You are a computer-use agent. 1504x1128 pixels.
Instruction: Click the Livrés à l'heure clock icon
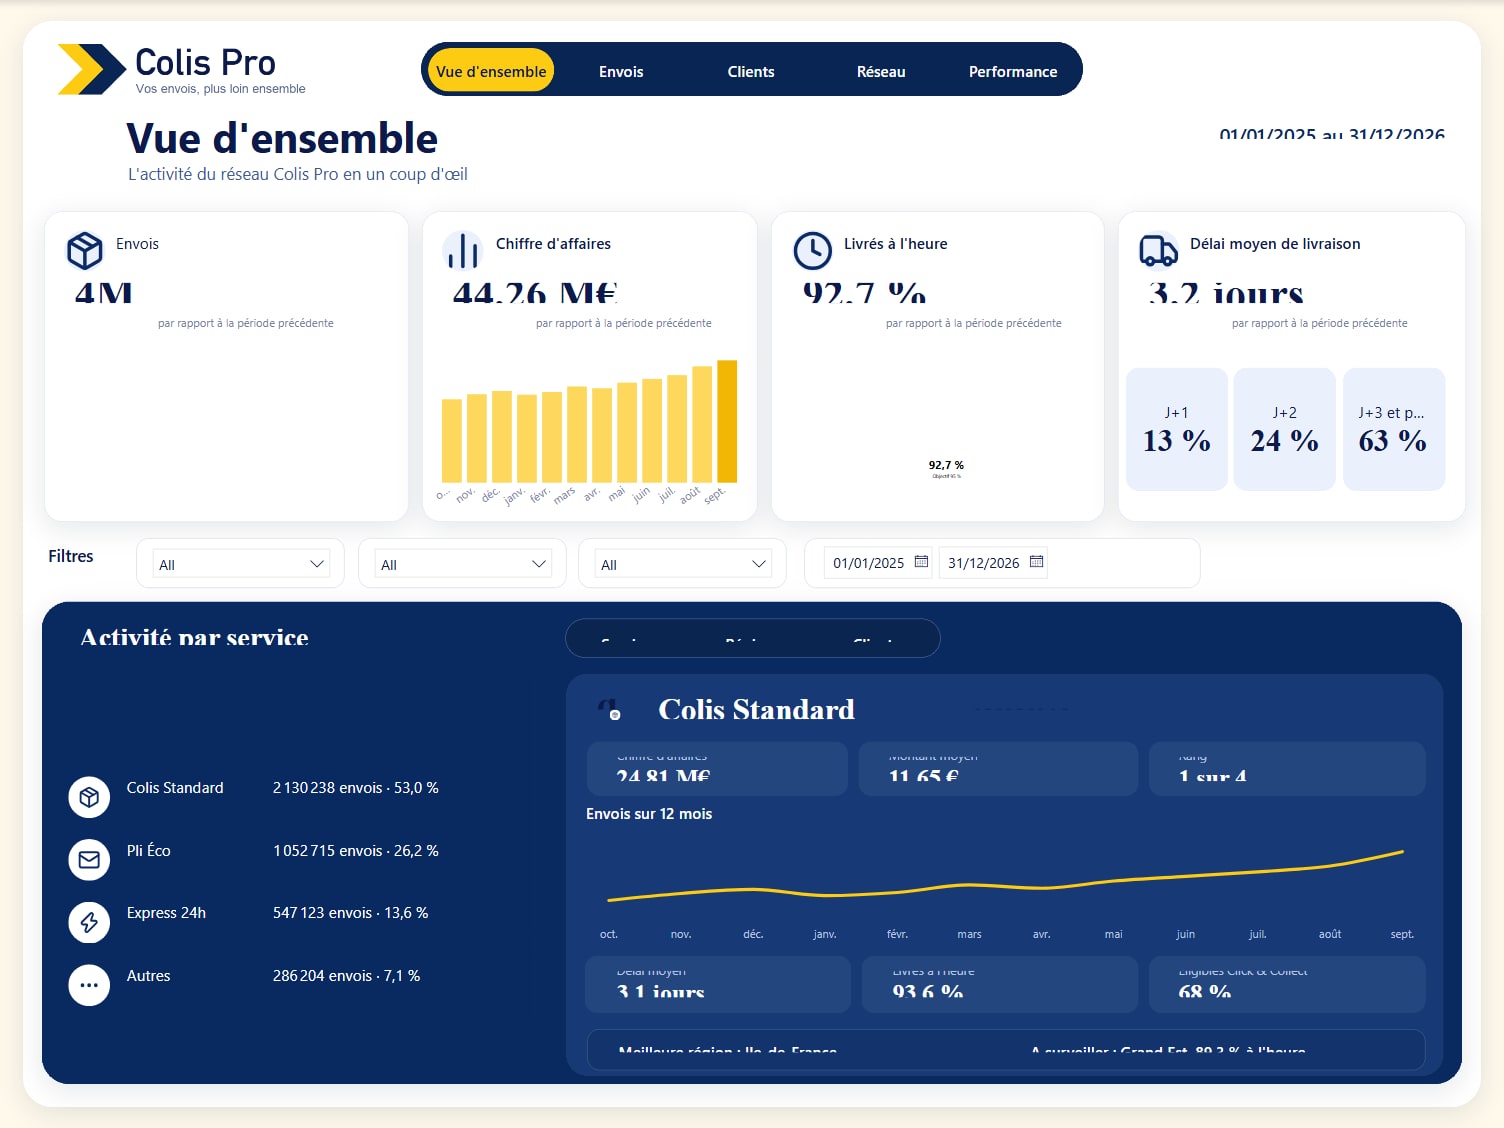(x=813, y=250)
